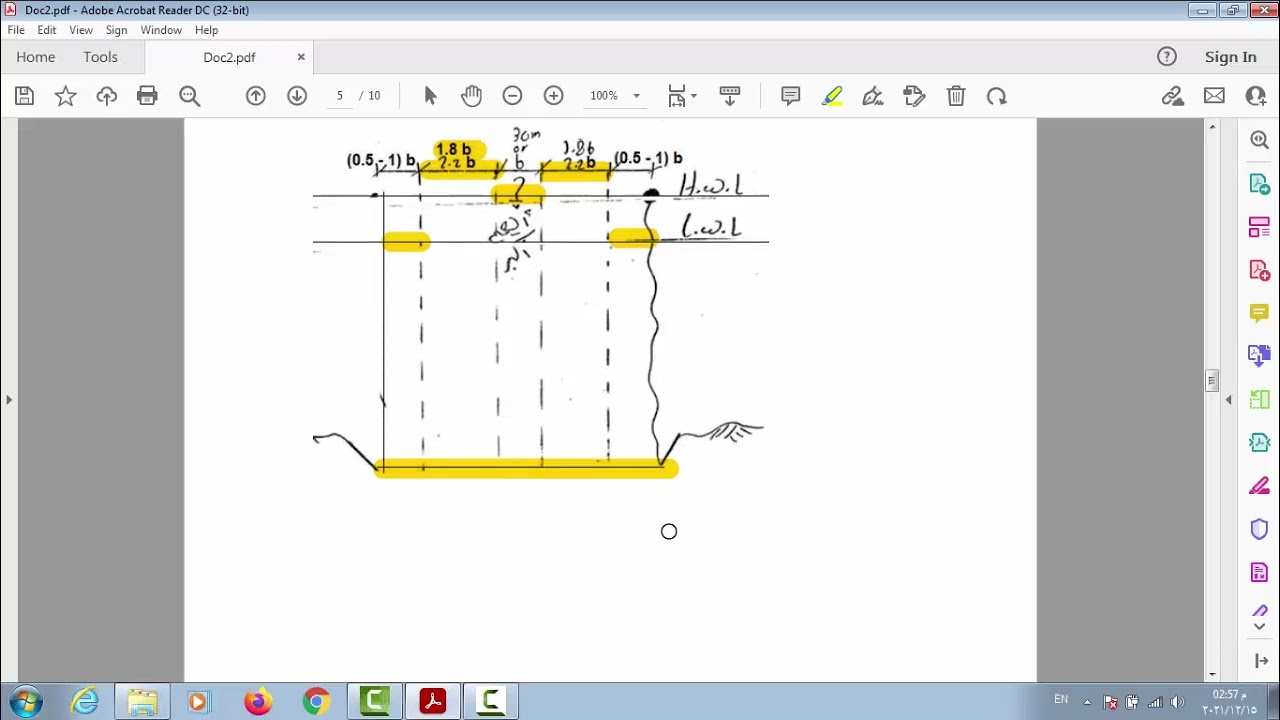Zoom in with plus button
The height and width of the screenshot is (720, 1280).
(553, 96)
